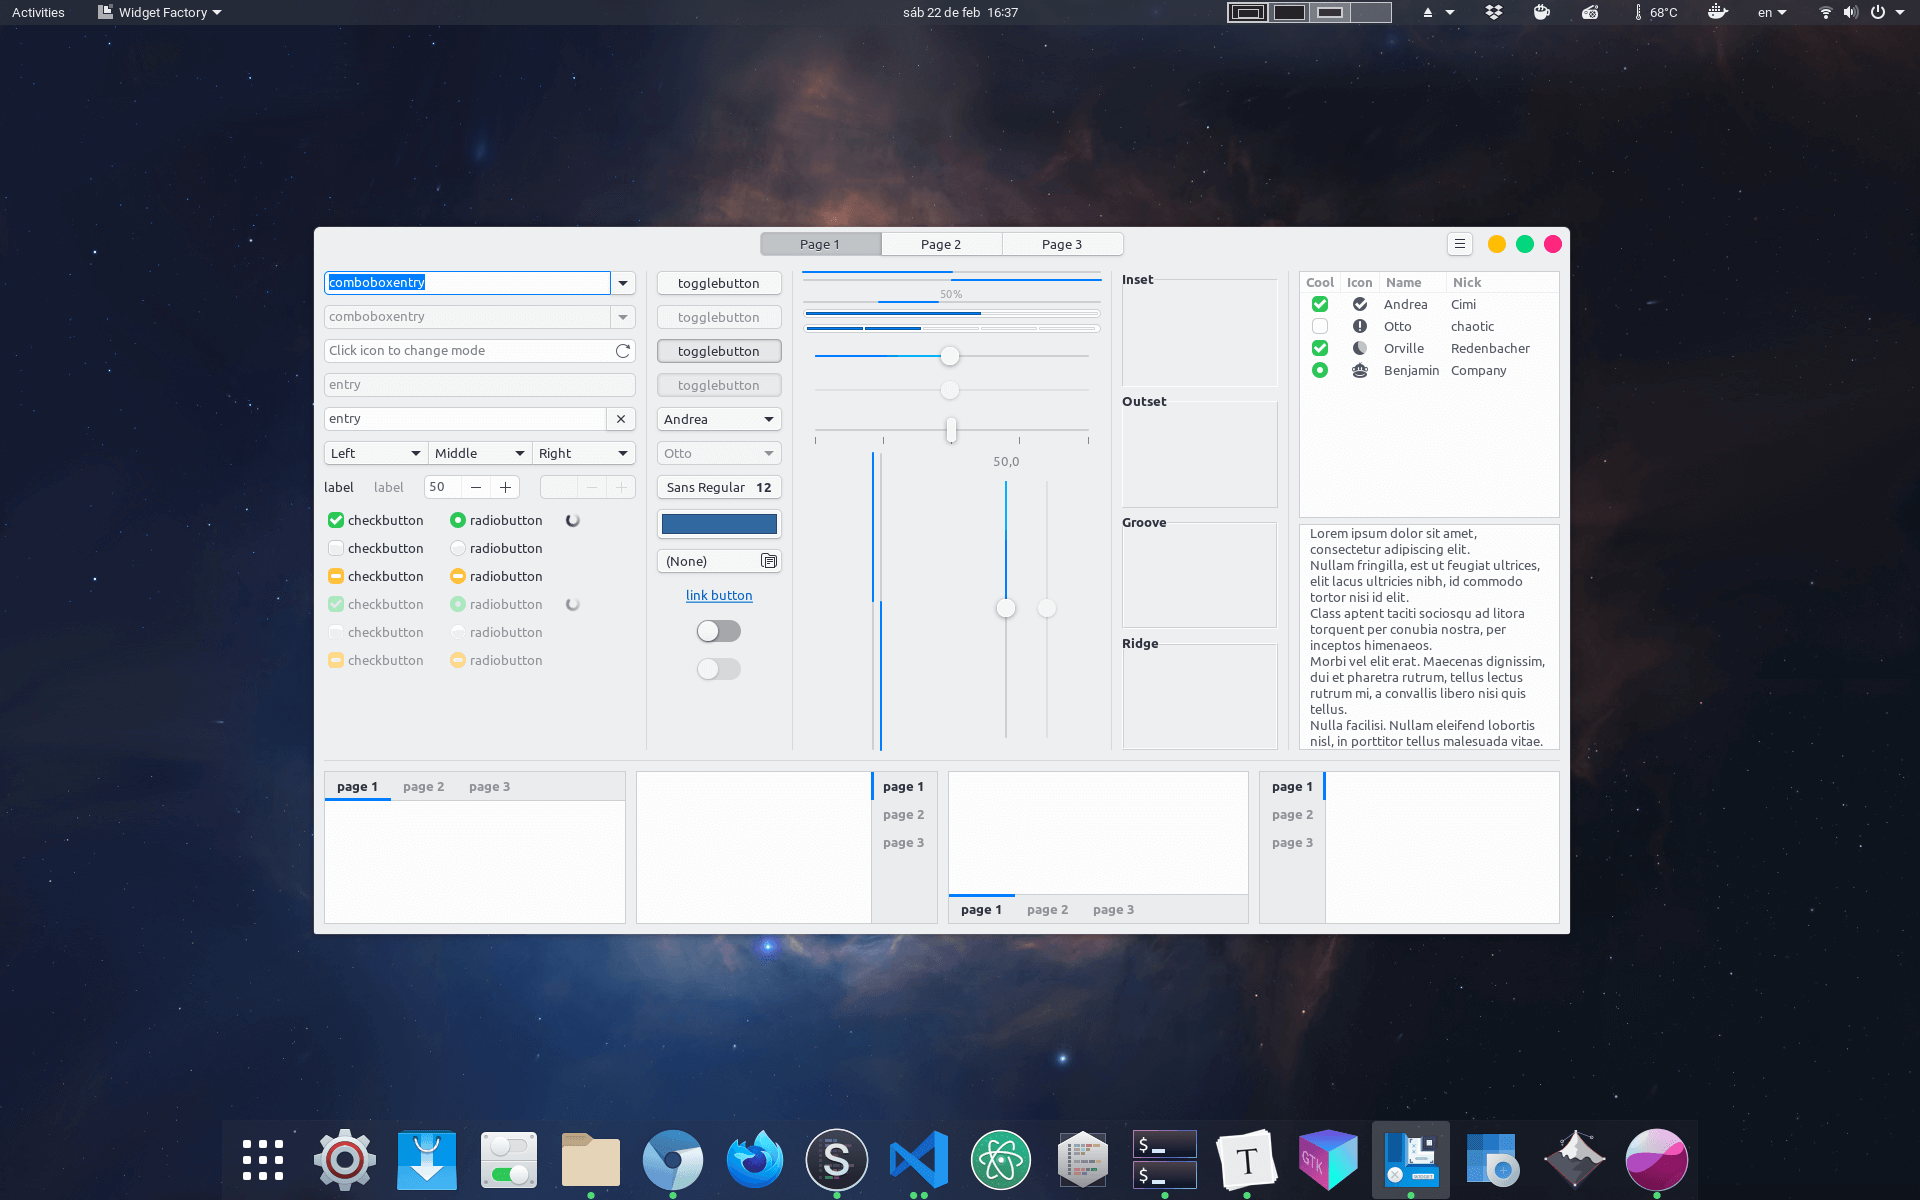Click the face icon in Benjamin's row
Image resolution: width=1920 pixels, height=1200 pixels.
pyautogui.click(x=1360, y=370)
